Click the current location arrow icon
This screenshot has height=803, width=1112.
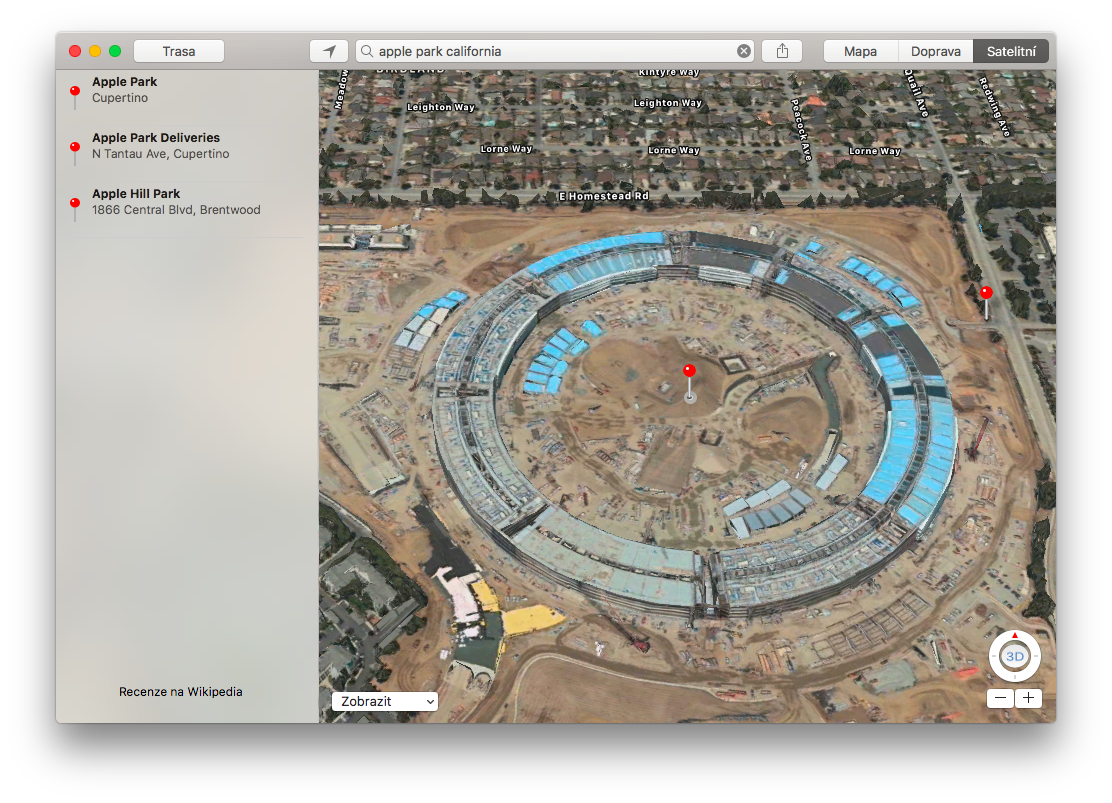tap(329, 51)
